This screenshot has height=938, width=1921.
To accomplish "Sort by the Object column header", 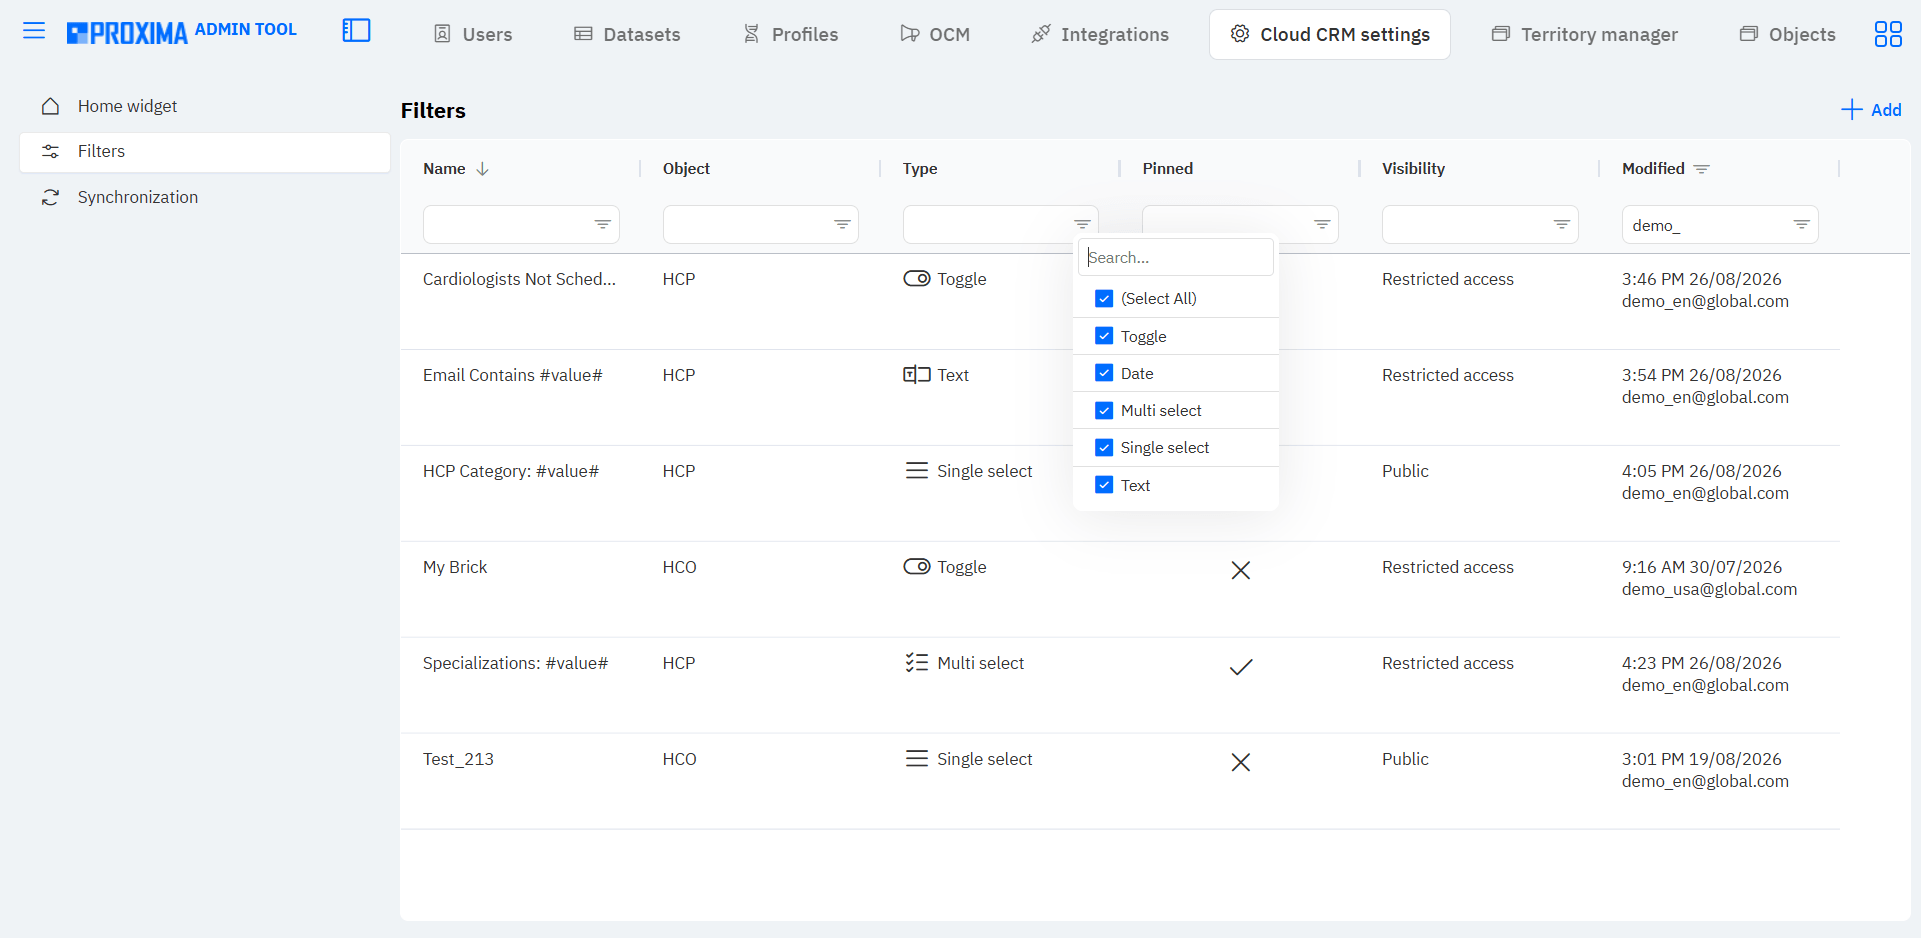I will point(686,169).
